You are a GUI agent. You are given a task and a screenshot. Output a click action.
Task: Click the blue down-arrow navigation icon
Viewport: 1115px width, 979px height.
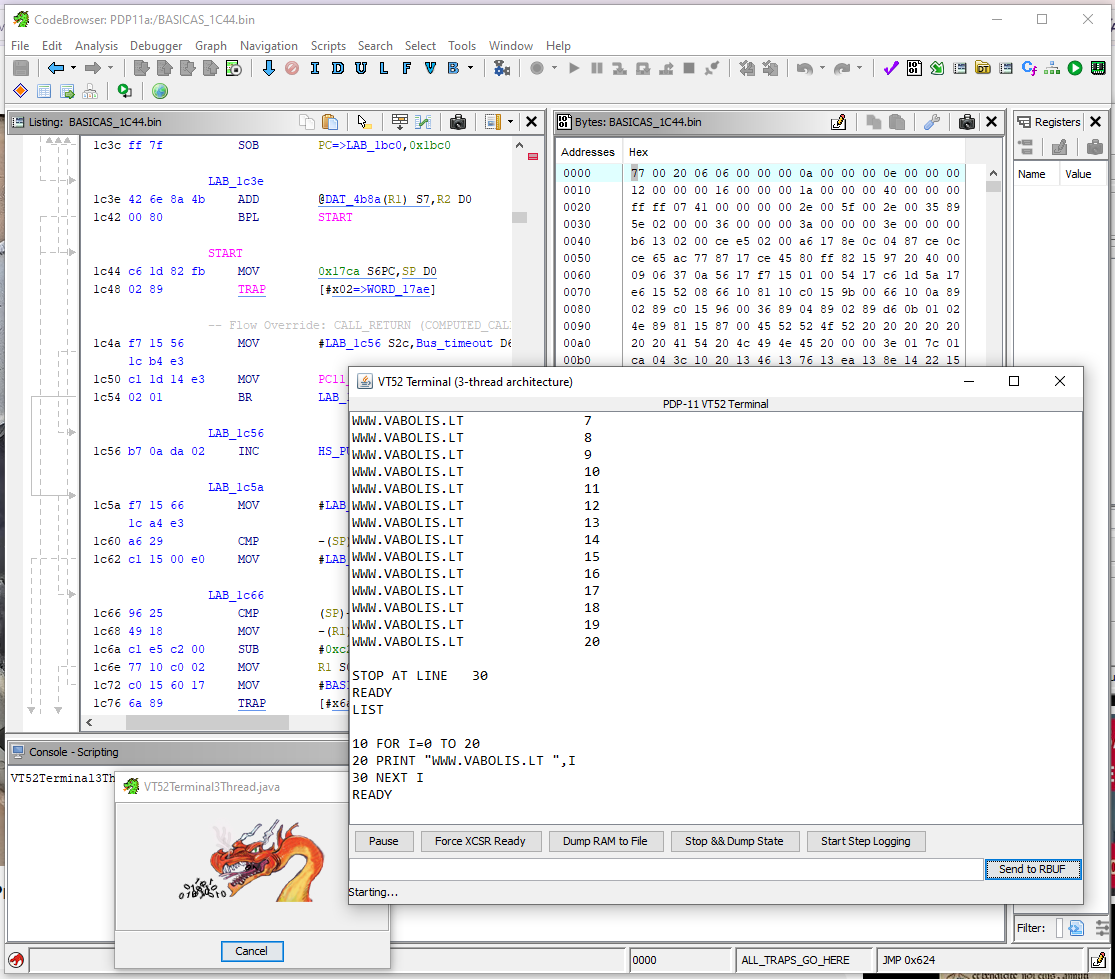tap(269, 68)
